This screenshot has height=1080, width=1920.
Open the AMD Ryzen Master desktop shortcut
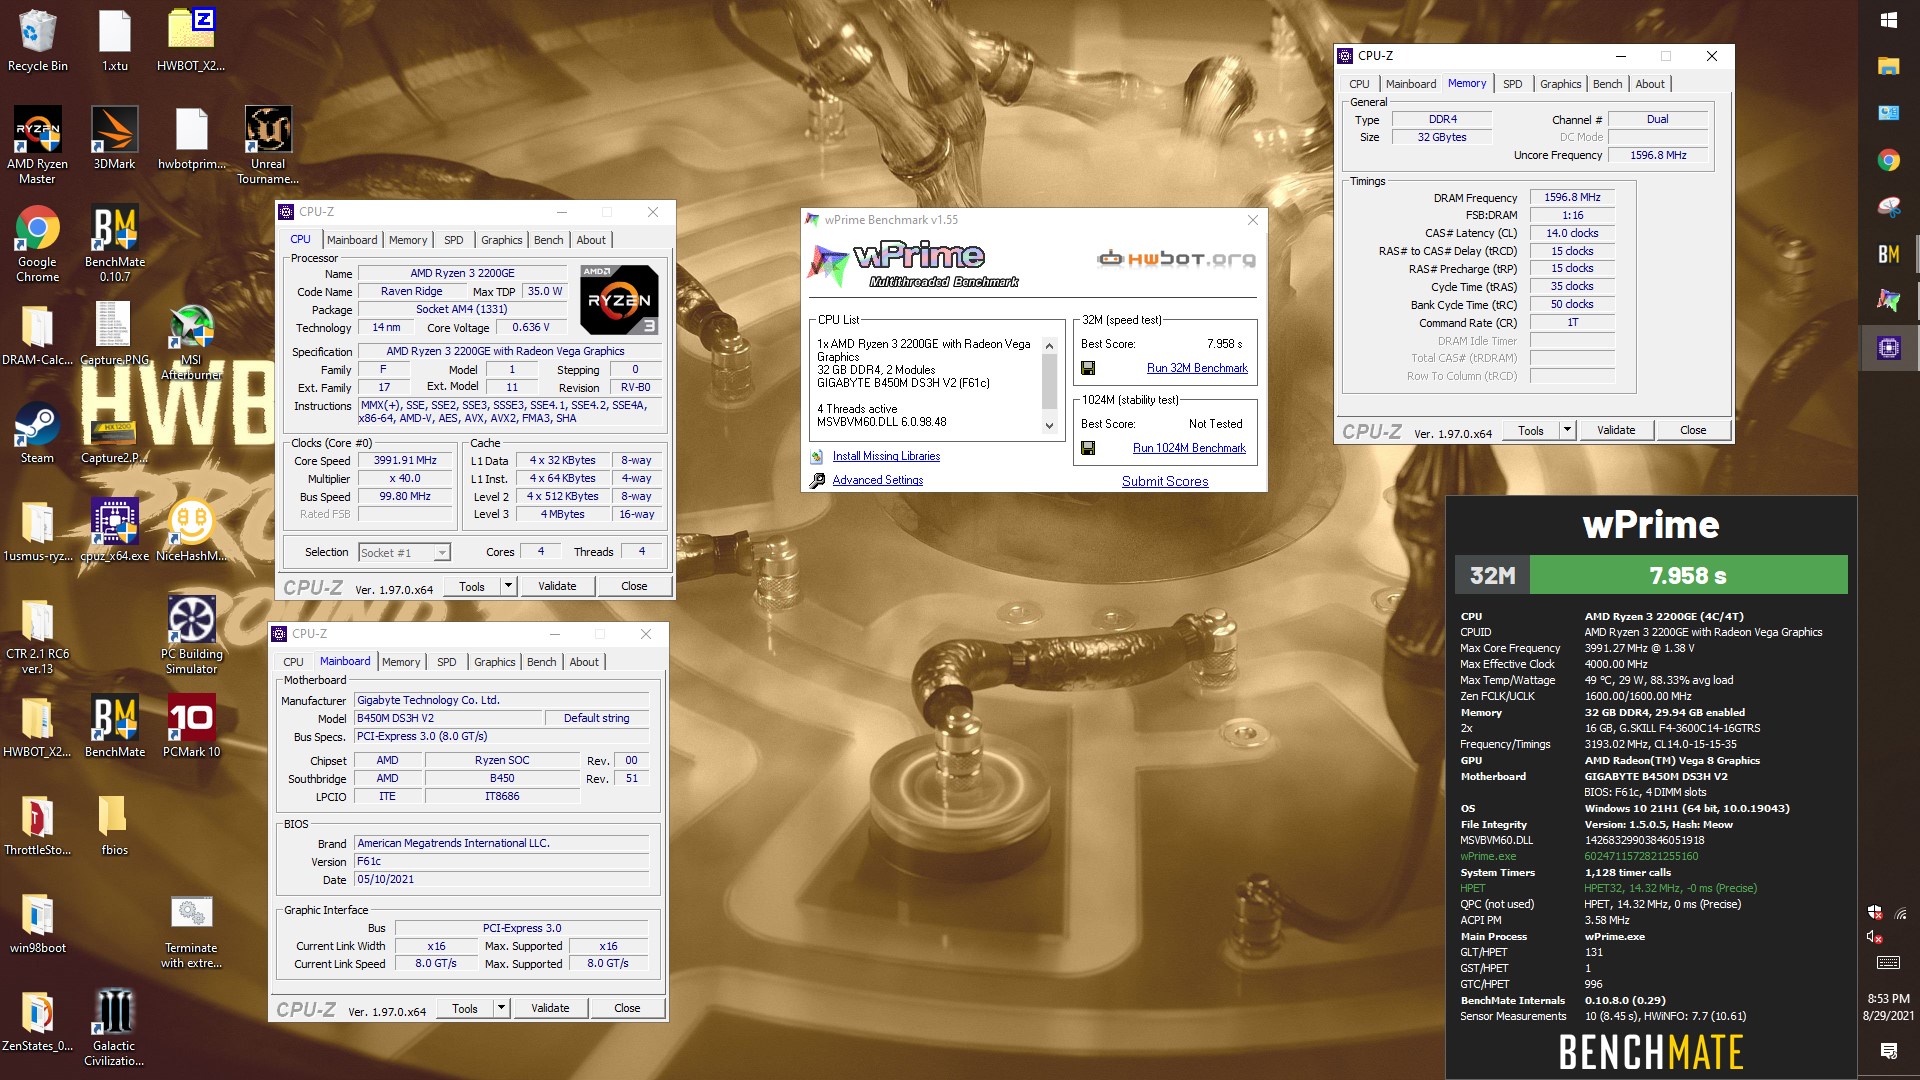click(37, 145)
